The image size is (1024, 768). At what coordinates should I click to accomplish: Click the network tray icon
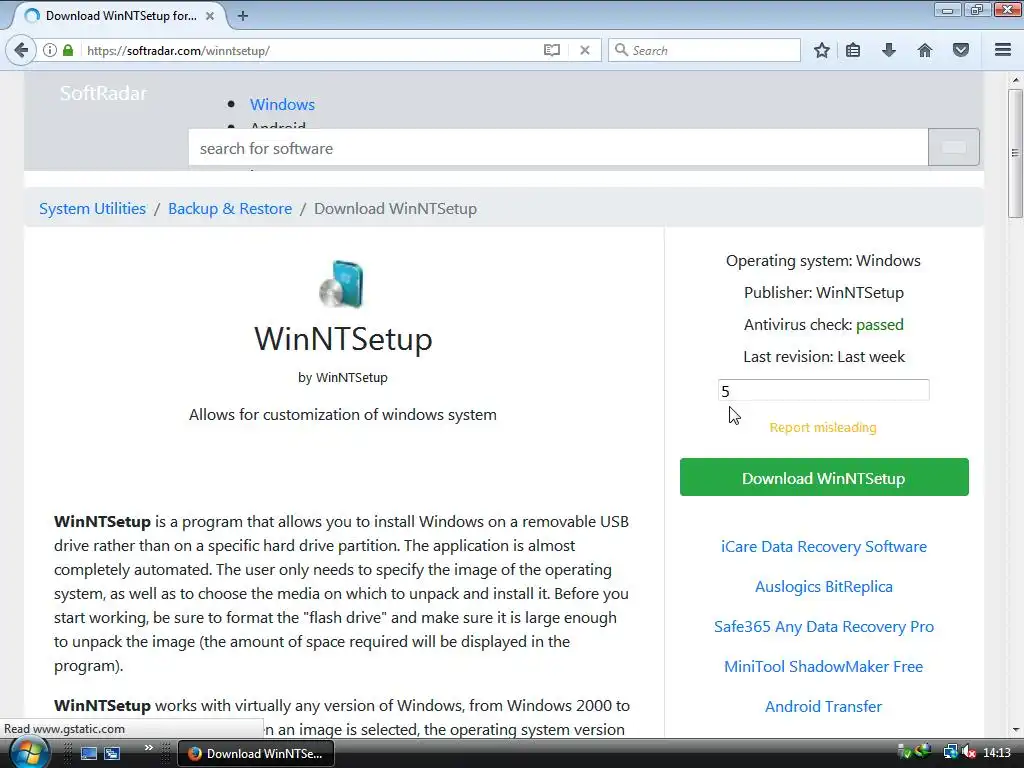(x=950, y=753)
